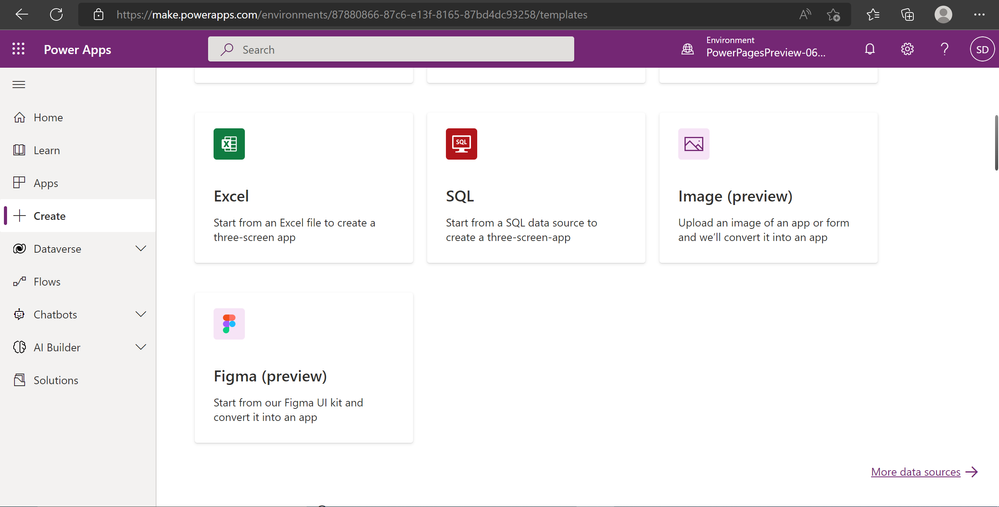Click the browser address bar URL
Screen dimensions: 999x507
tap(352, 15)
